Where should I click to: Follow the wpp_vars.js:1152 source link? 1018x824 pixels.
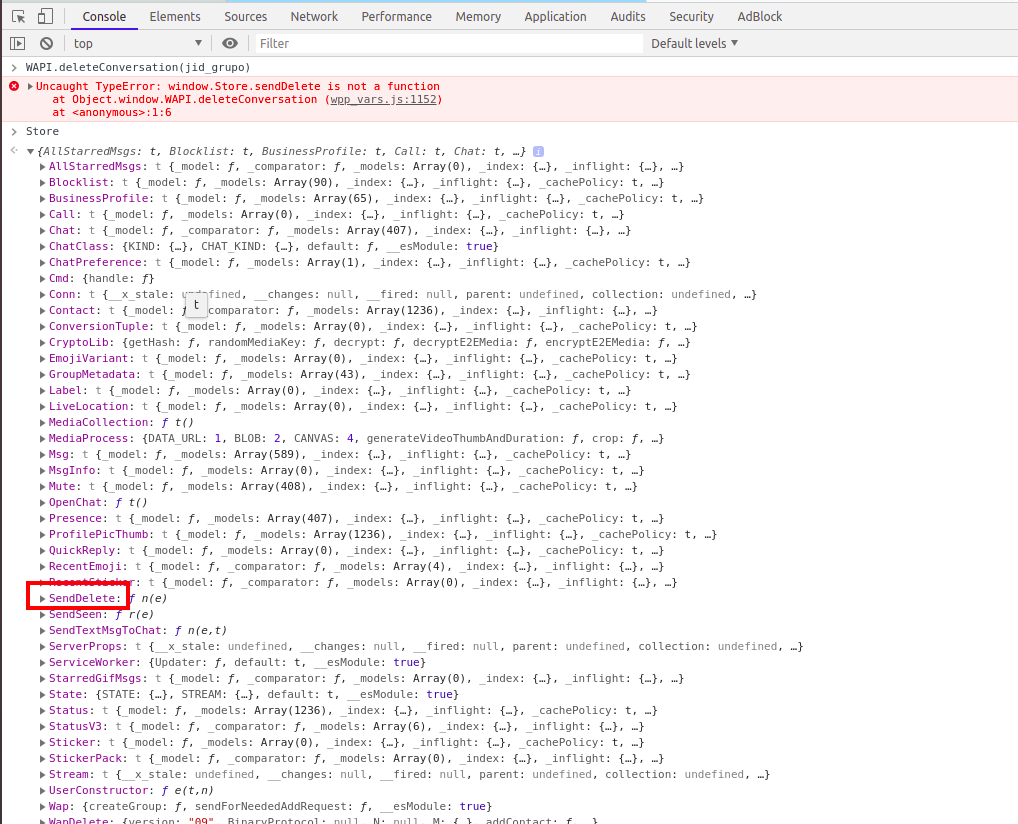coord(384,99)
